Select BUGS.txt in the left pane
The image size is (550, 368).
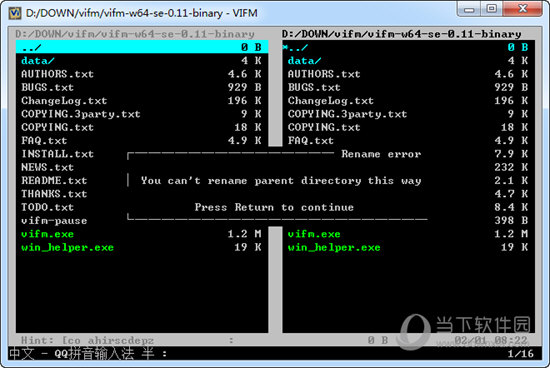click(47, 87)
